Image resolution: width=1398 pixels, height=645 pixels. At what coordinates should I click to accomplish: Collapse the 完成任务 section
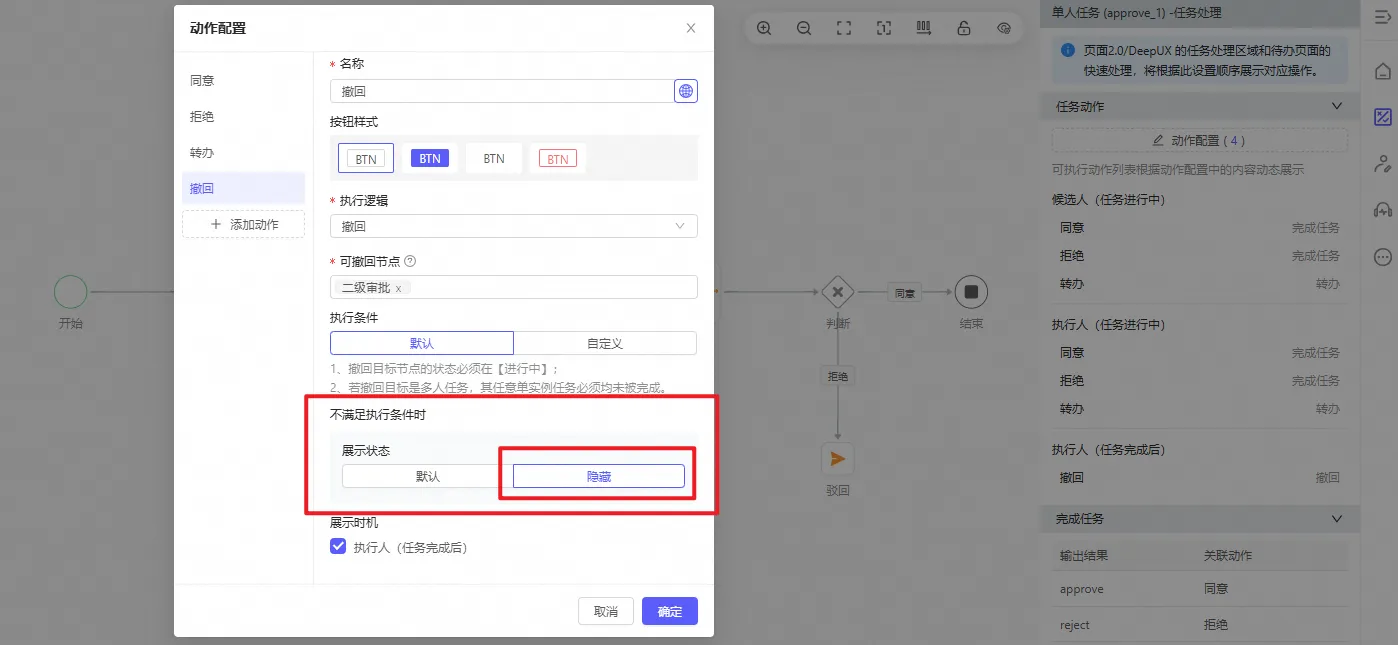click(1336, 519)
